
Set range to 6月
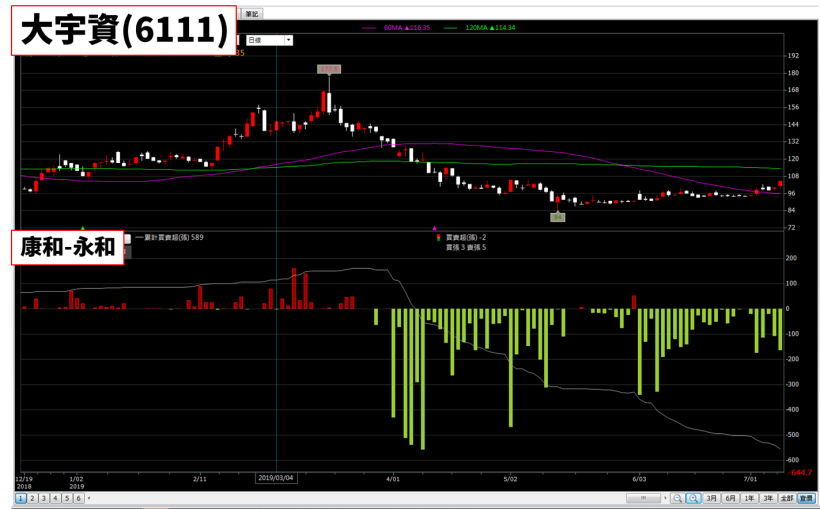(x=731, y=498)
